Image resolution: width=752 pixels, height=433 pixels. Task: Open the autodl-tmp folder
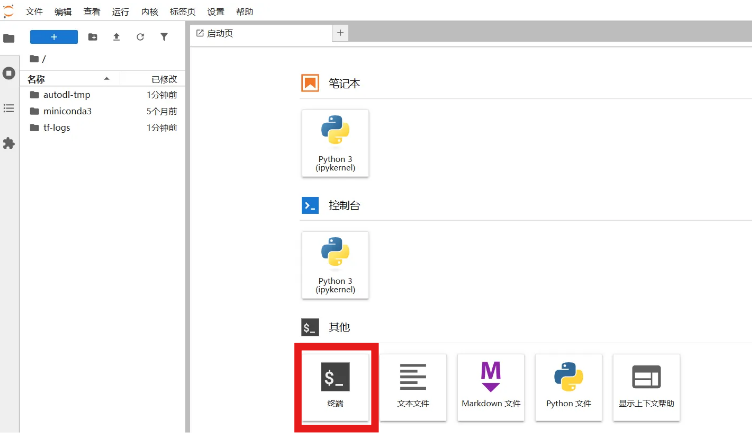(67, 95)
